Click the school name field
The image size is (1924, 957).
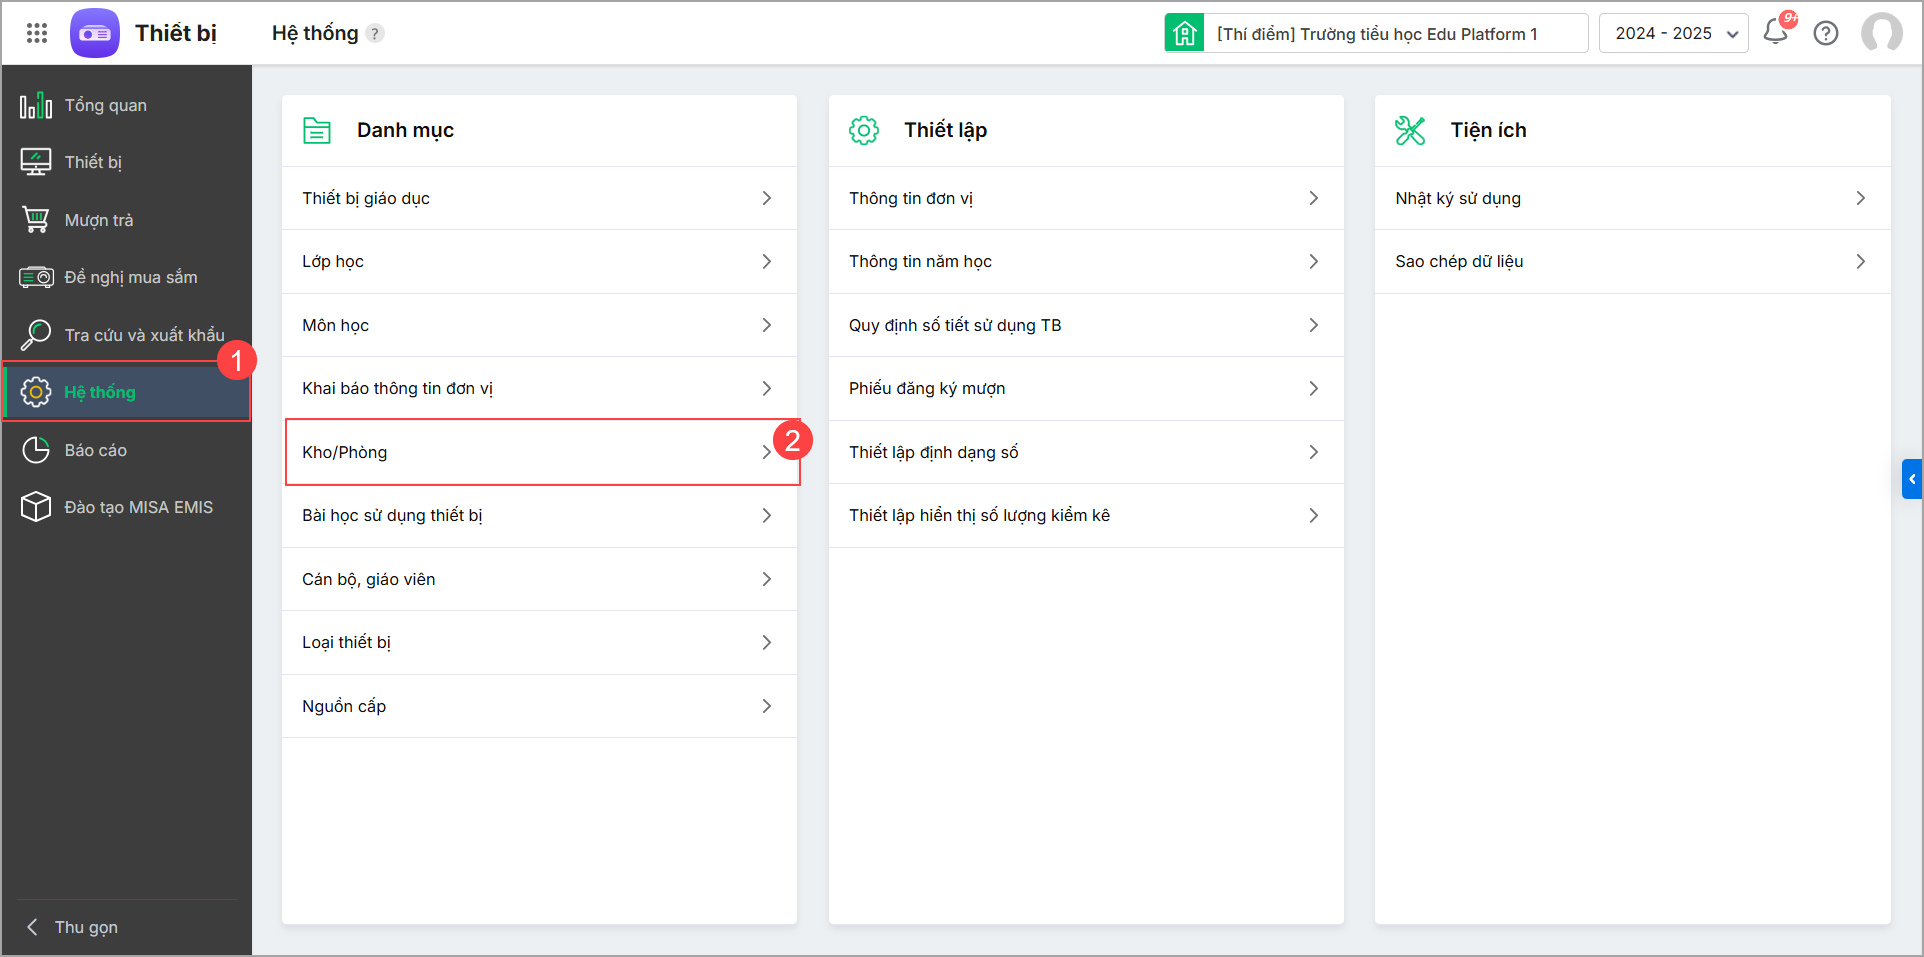[1395, 33]
